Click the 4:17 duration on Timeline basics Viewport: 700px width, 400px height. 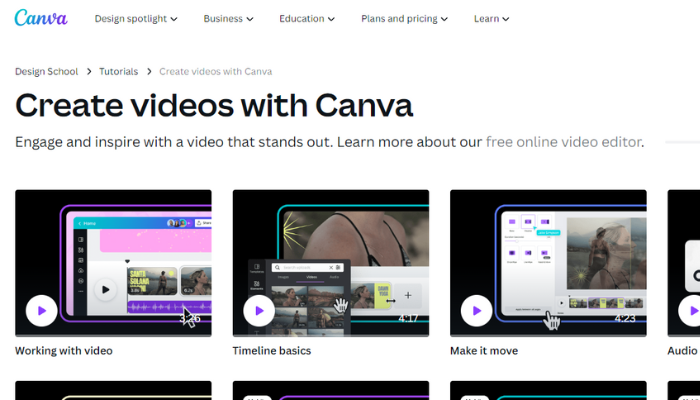(x=408, y=318)
